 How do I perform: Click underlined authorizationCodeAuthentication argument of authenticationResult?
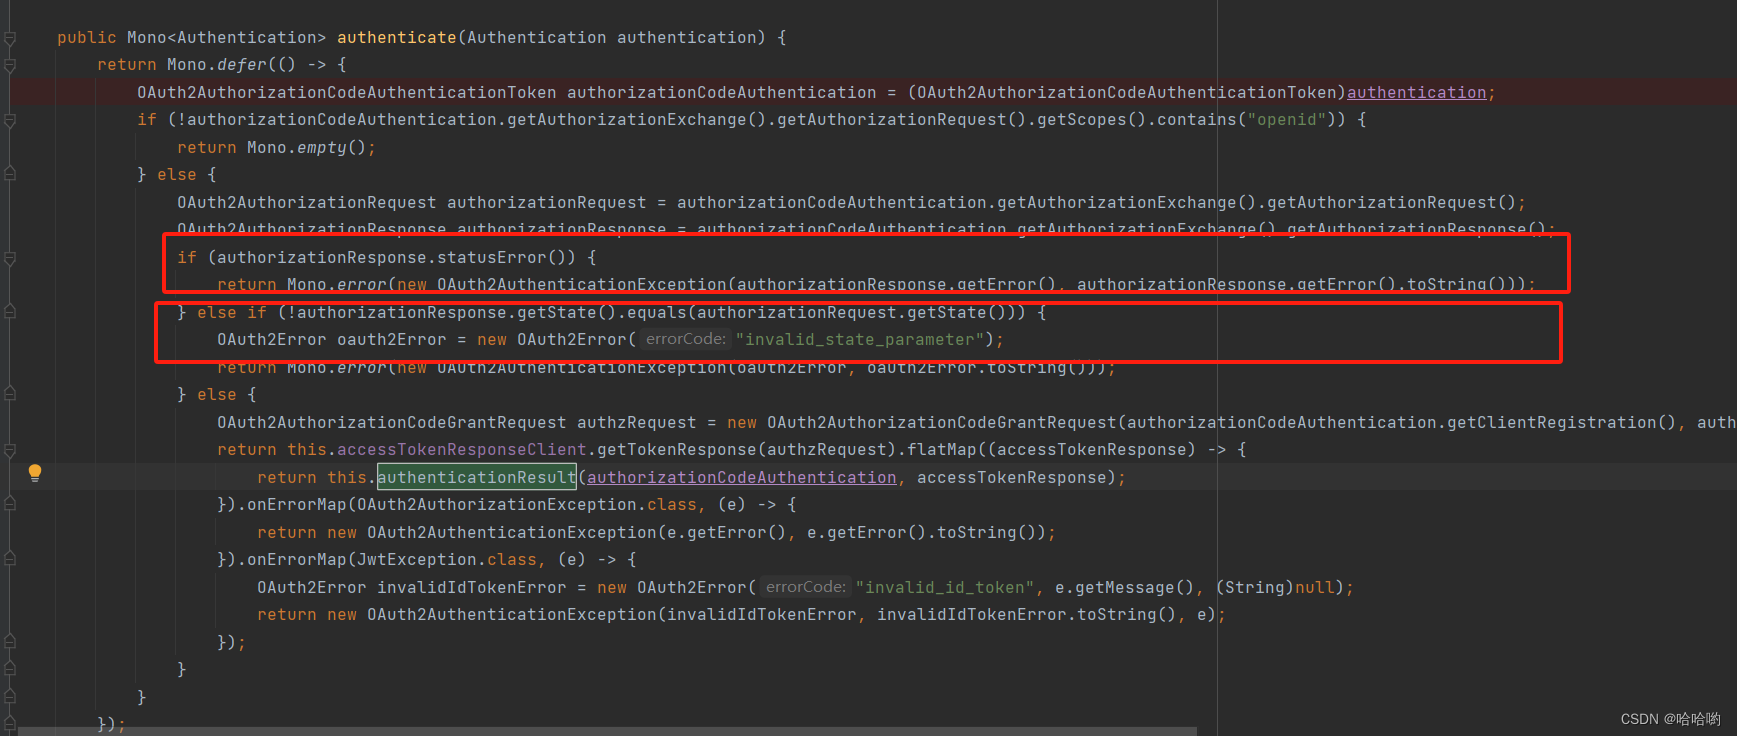(x=741, y=477)
